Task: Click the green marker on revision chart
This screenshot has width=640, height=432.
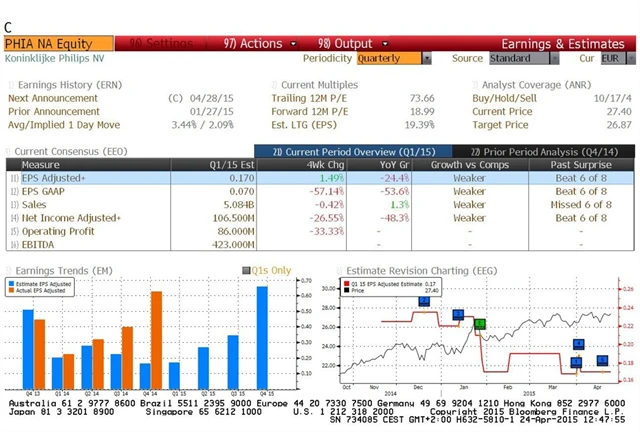Action: pyautogui.click(x=480, y=324)
